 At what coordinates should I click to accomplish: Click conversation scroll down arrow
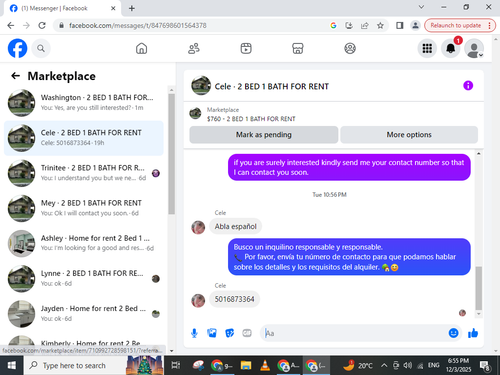pyautogui.click(x=479, y=314)
